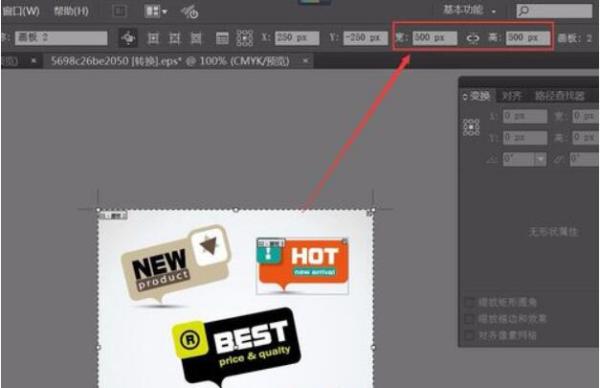Click the Transform panel reference point locator
Image resolution: width=600 pixels, height=388 pixels.
[x=471, y=127]
